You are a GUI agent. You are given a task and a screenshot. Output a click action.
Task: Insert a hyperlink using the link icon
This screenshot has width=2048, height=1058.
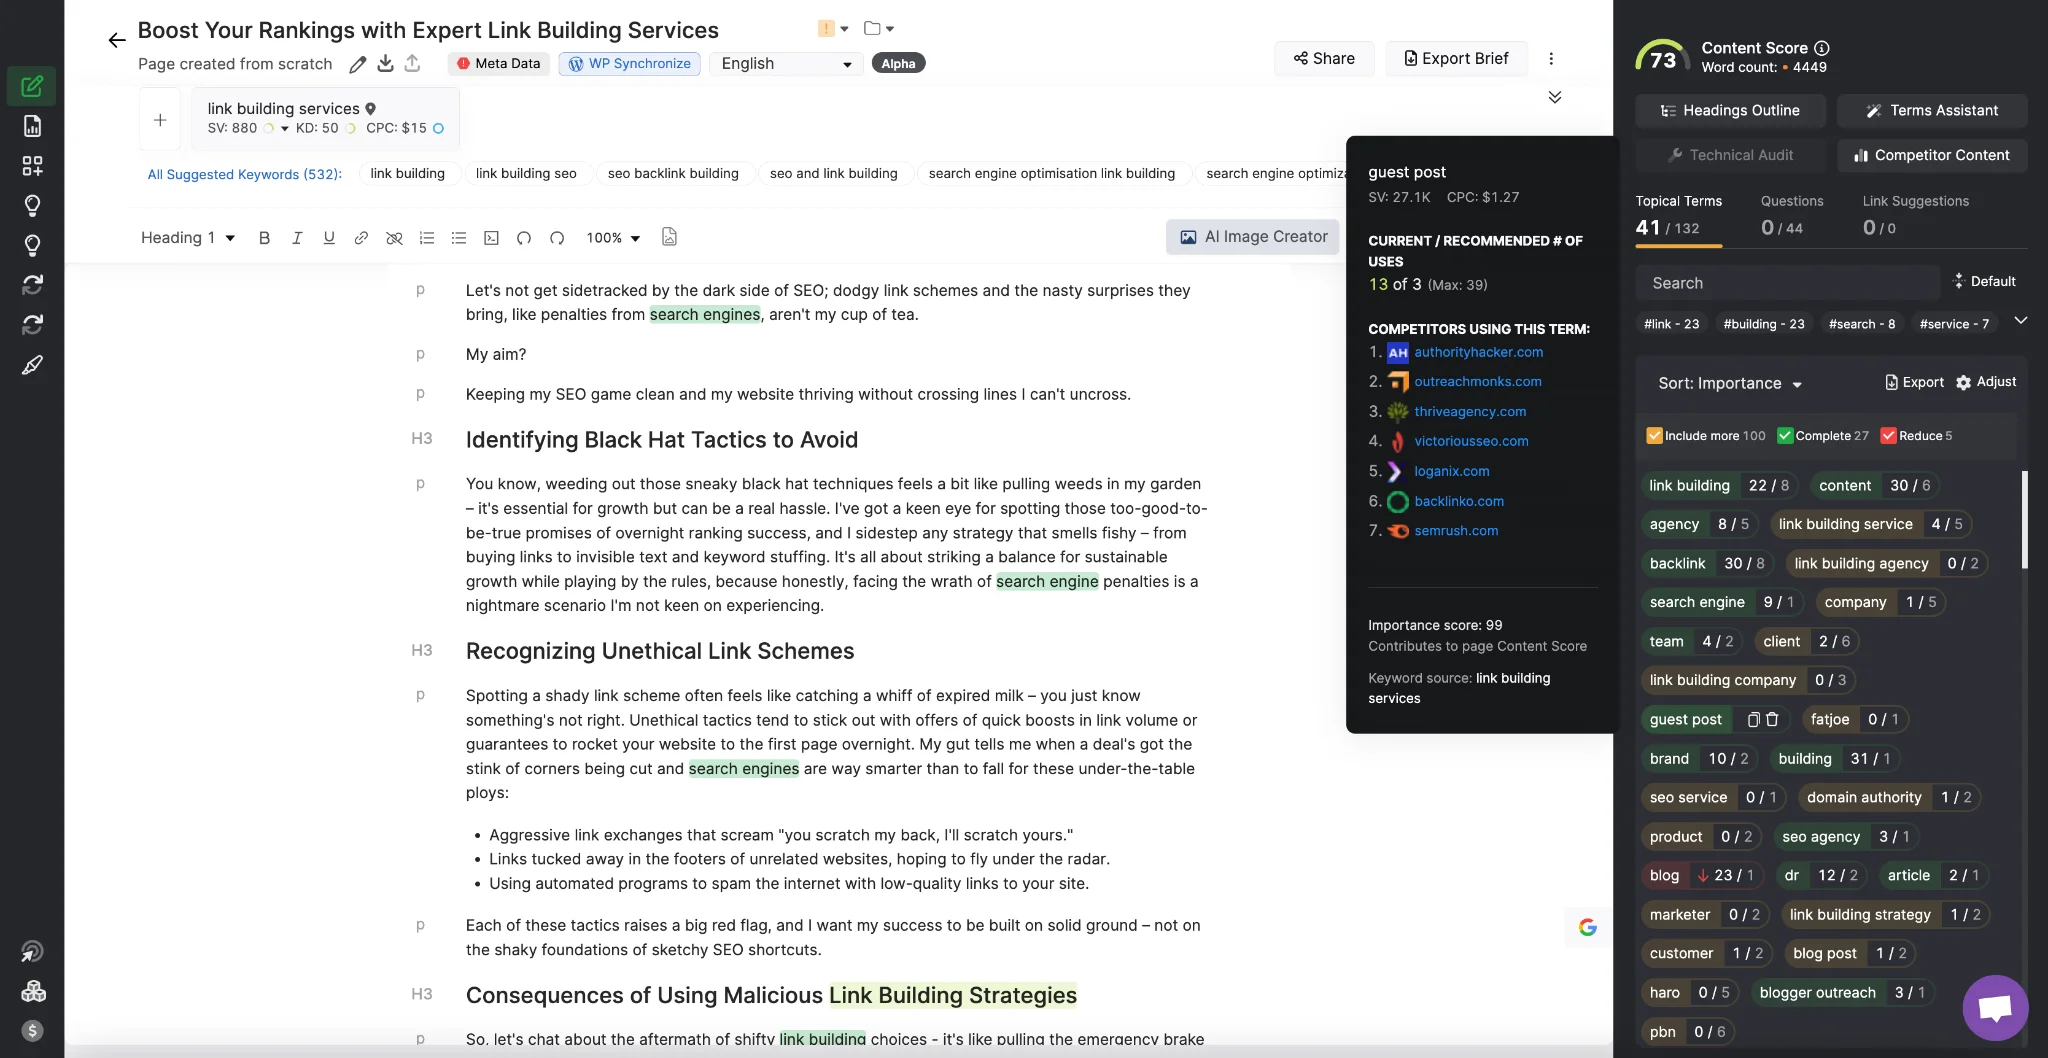pos(361,238)
